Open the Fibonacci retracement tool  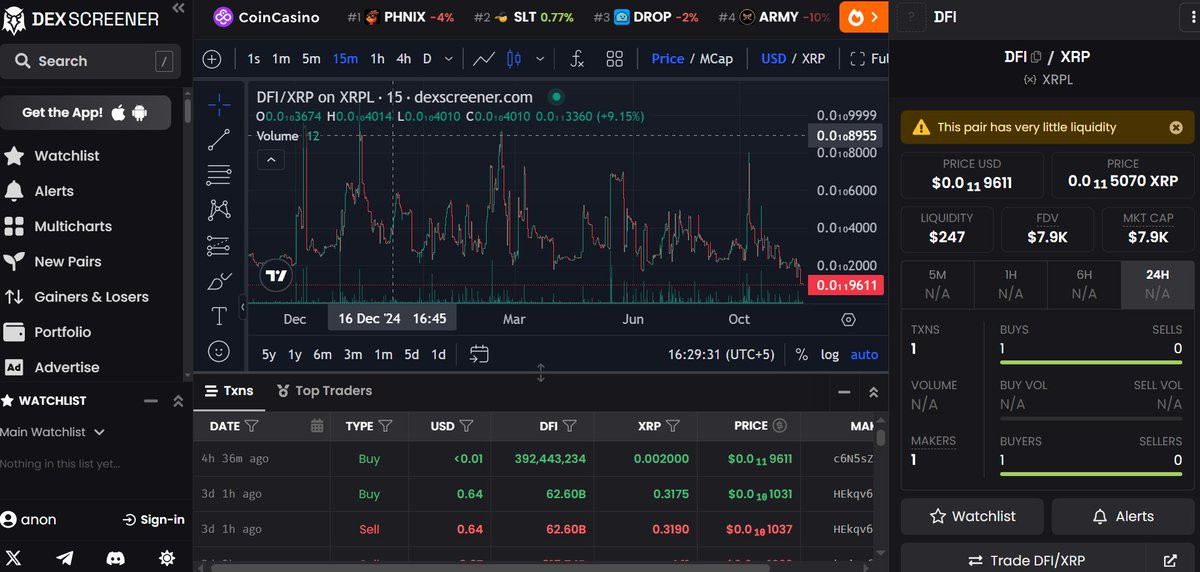pos(219,175)
